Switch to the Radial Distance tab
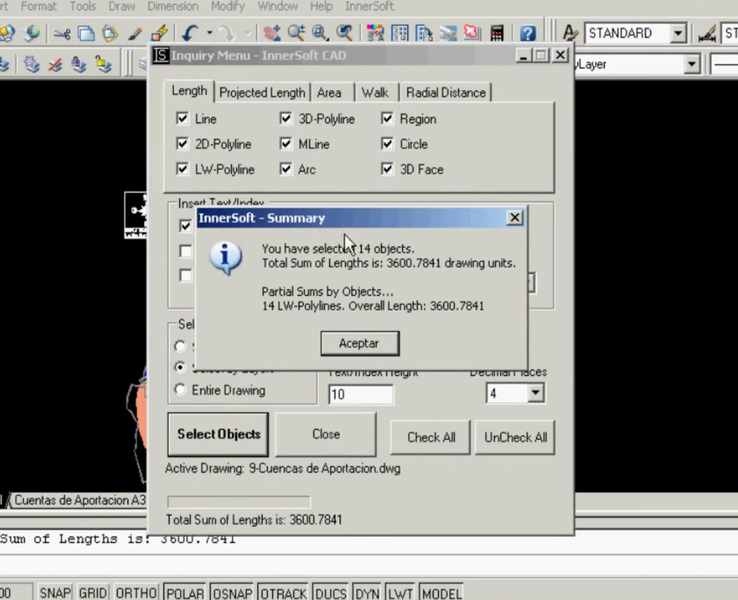The width and height of the screenshot is (738, 600). pyautogui.click(x=446, y=92)
